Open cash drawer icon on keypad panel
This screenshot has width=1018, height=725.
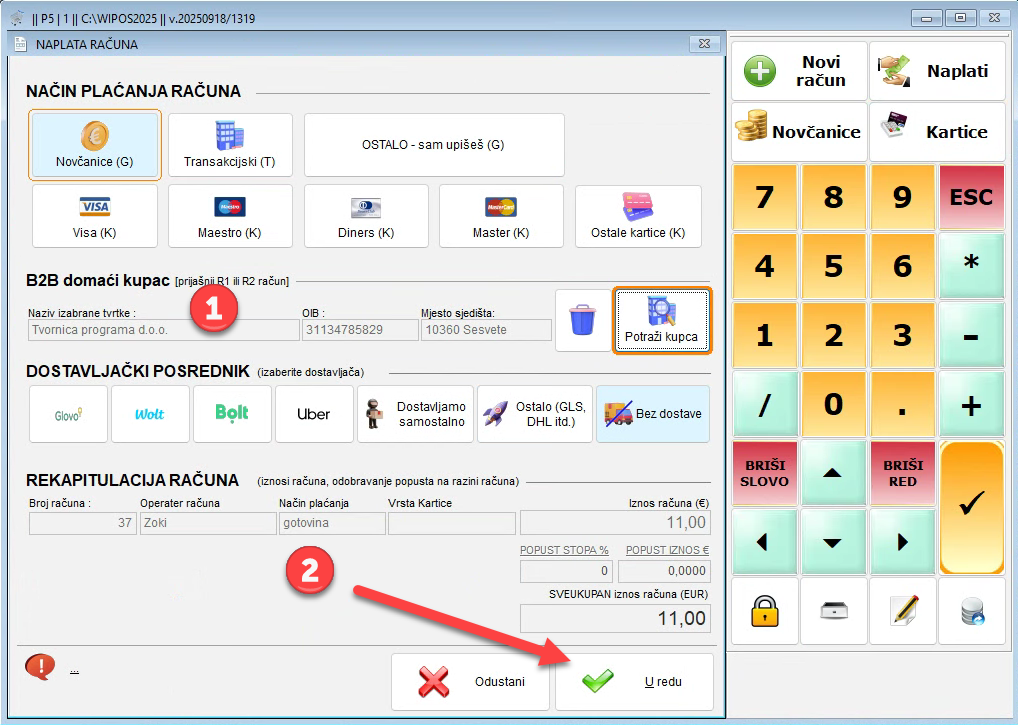834,611
